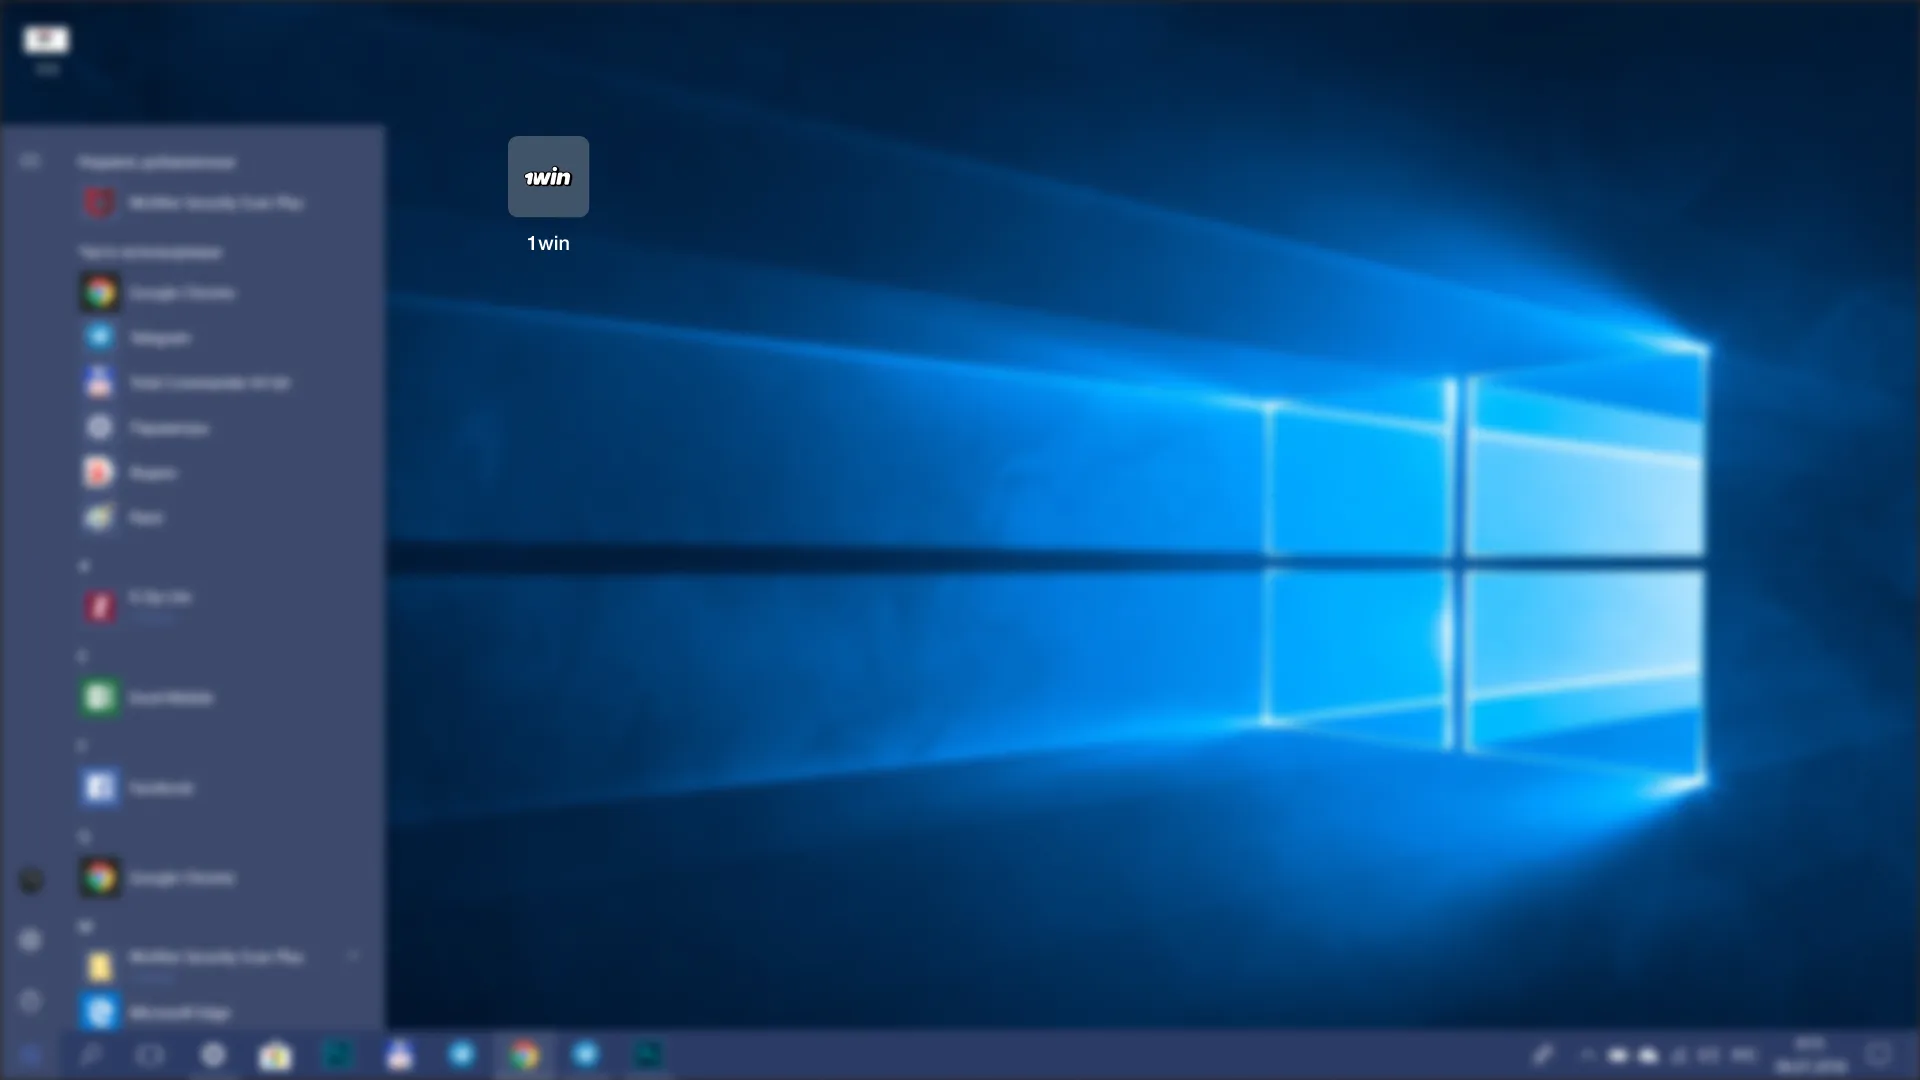Click the power button in start sidebar
1920x1080 pixels.
pyautogui.click(x=30, y=1001)
